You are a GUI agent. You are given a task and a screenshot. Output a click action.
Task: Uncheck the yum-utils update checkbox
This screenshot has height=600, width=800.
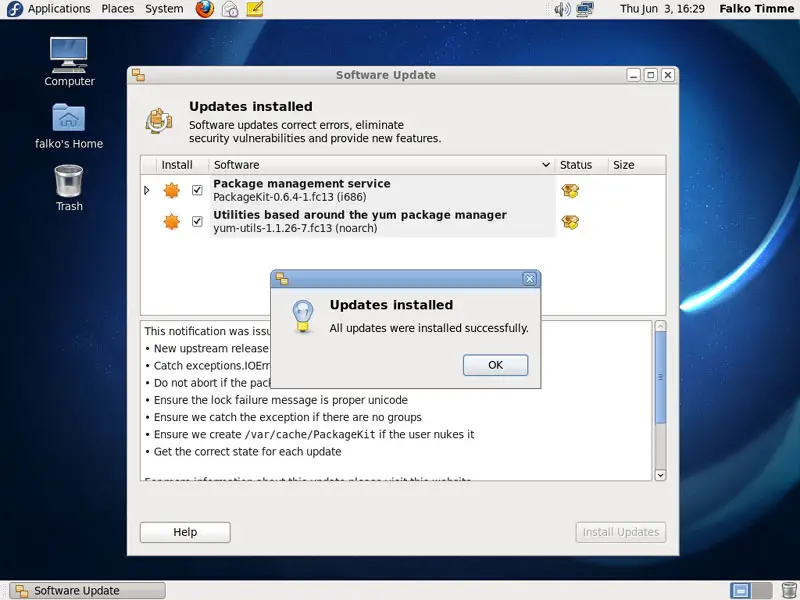click(197, 221)
